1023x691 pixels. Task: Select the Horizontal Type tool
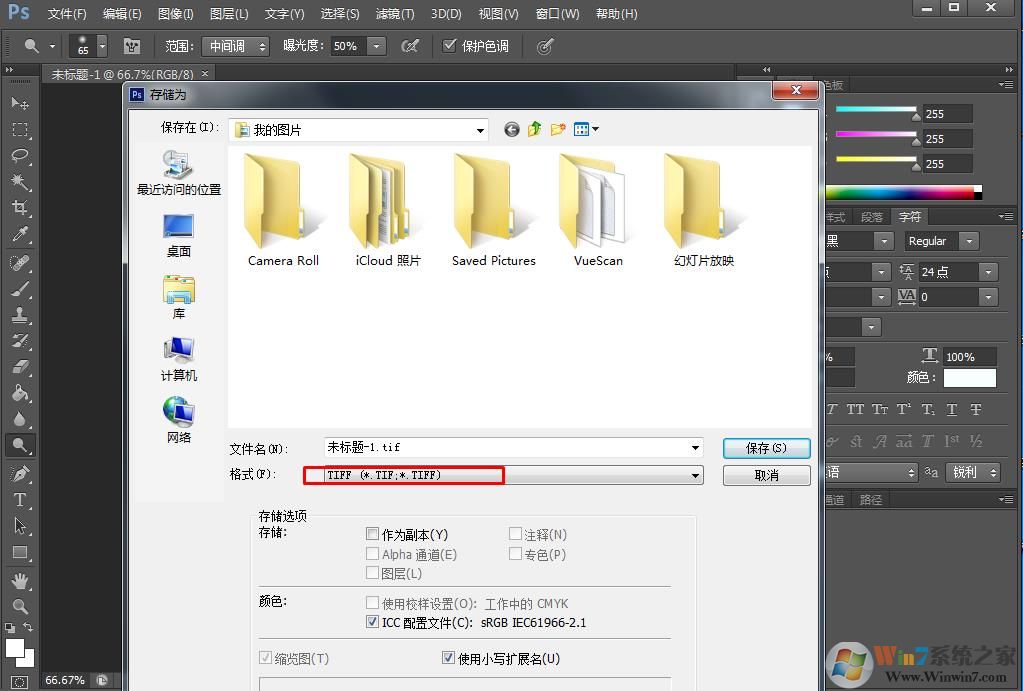pyautogui.click(x=20, y=500)
